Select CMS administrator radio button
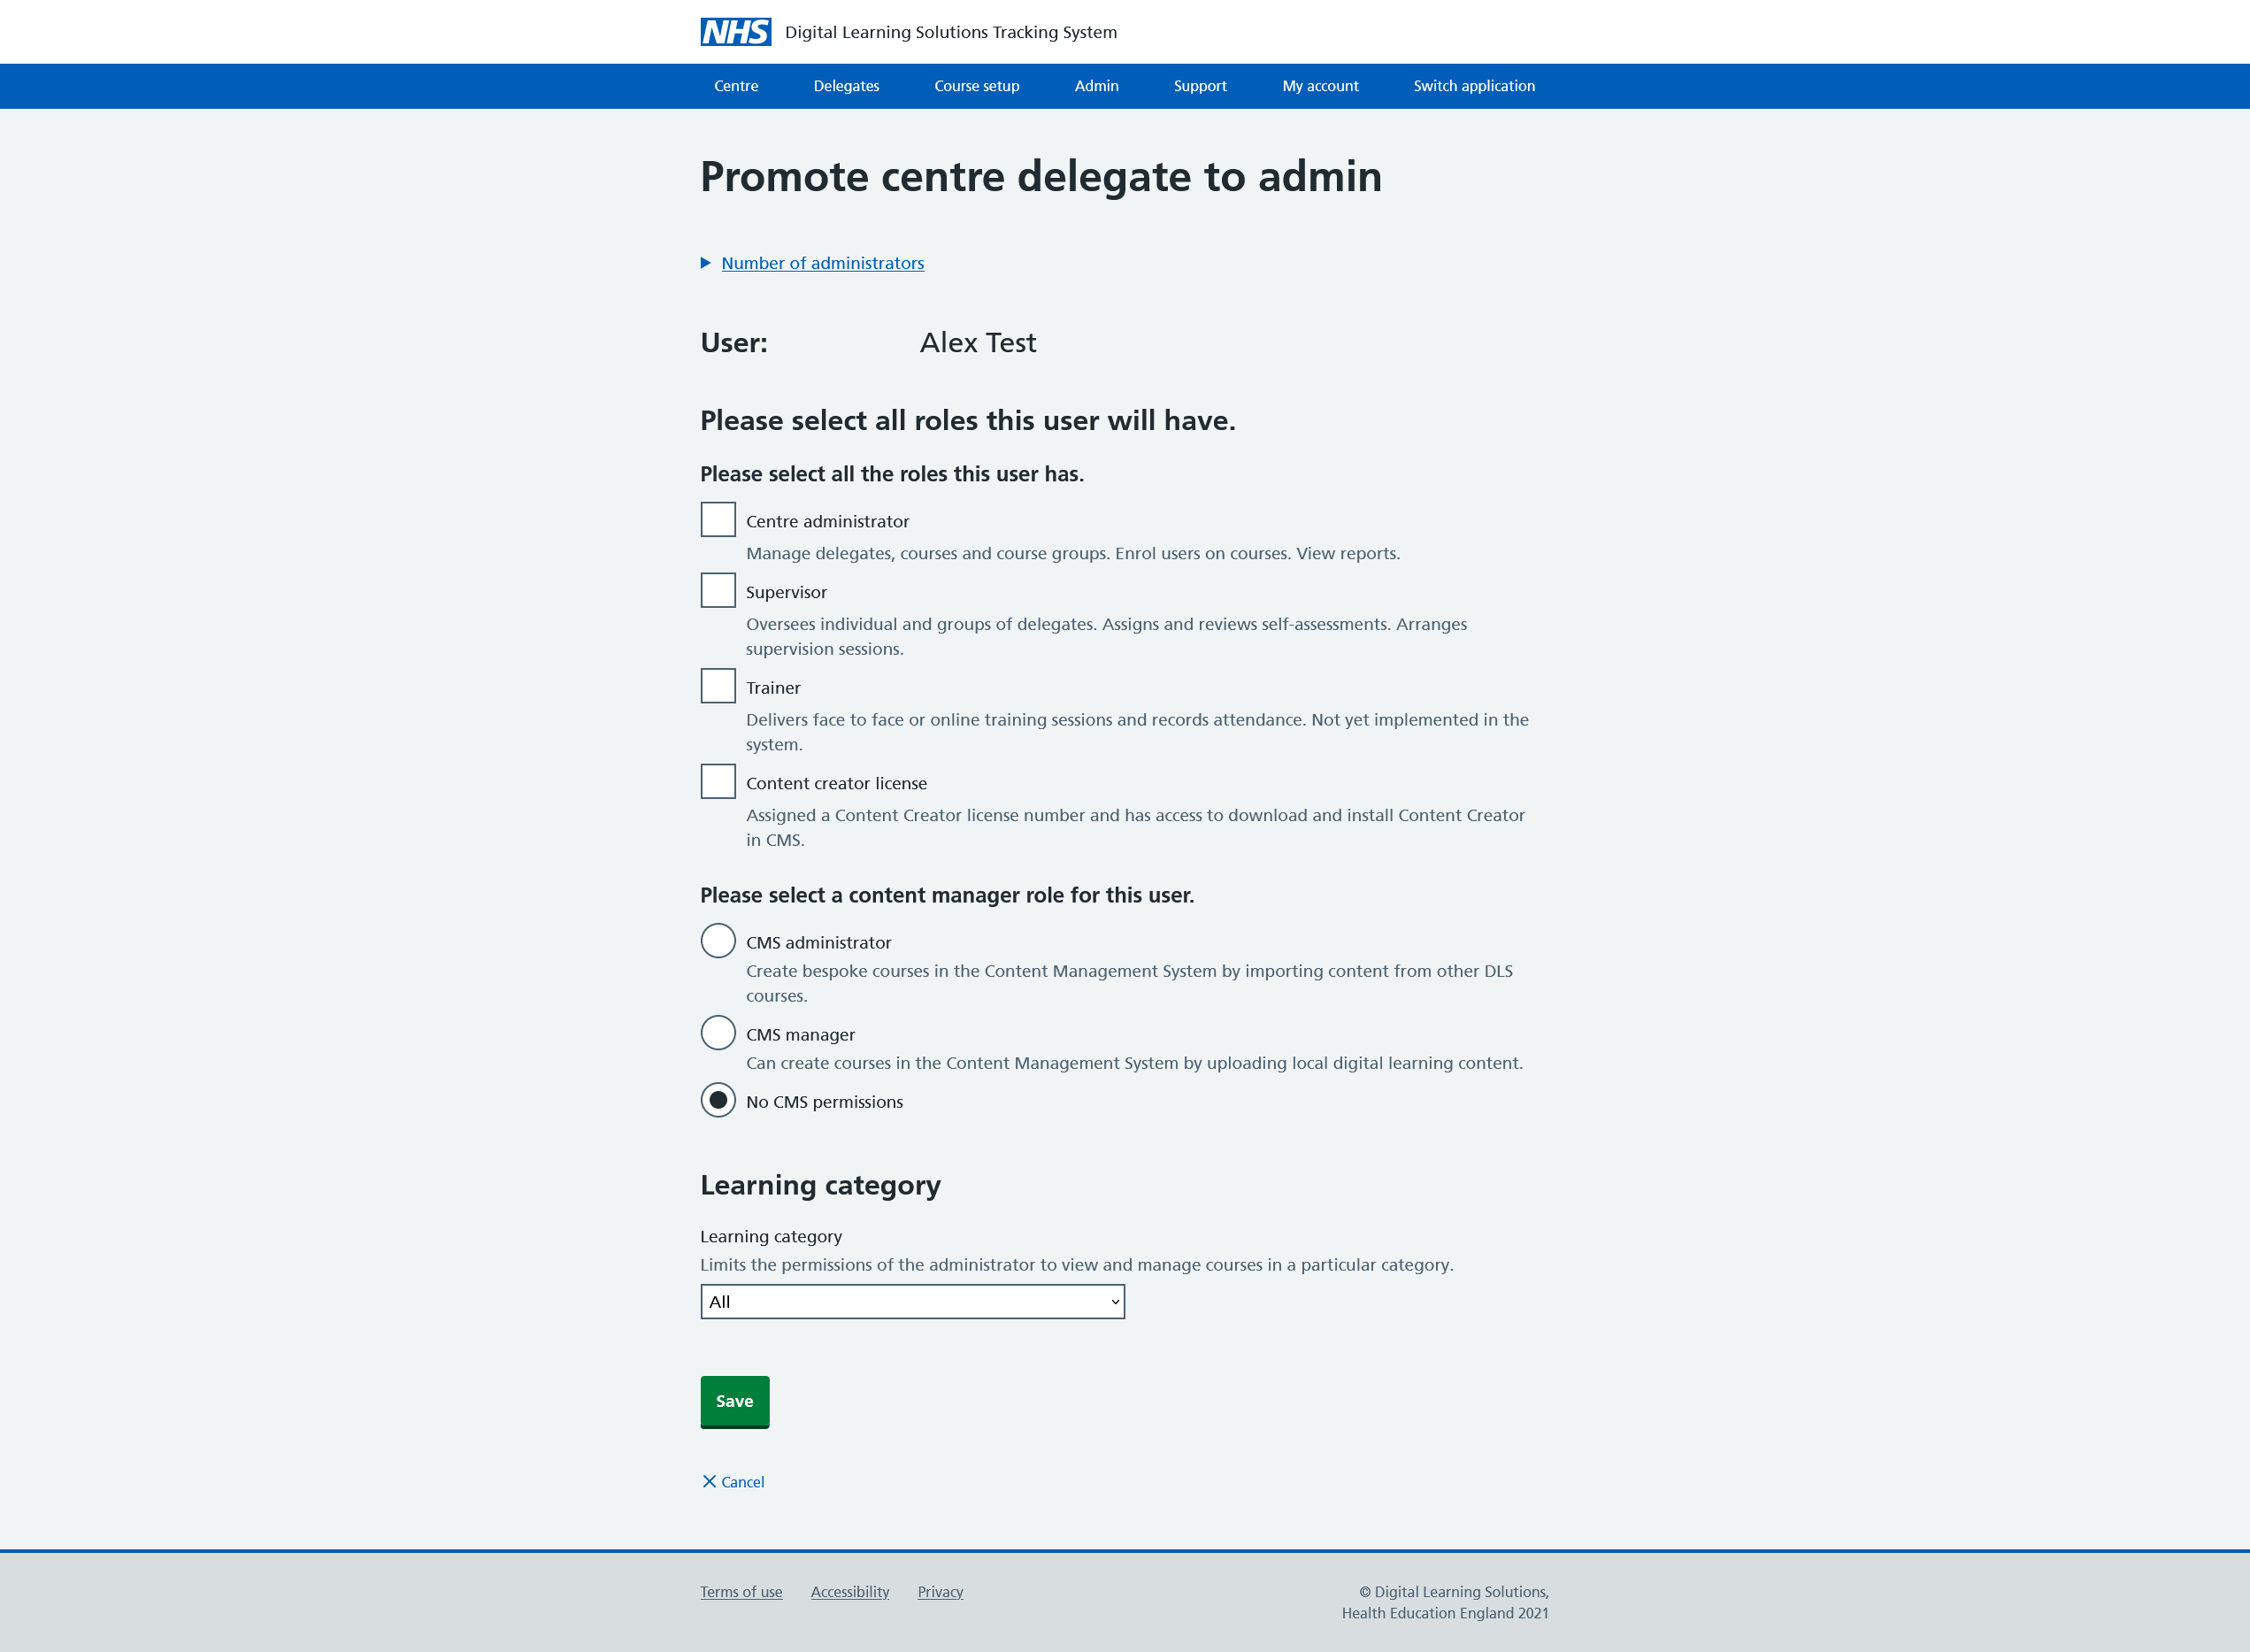The width and height of the screenshot is (2250, 1652). pos(718,941)
